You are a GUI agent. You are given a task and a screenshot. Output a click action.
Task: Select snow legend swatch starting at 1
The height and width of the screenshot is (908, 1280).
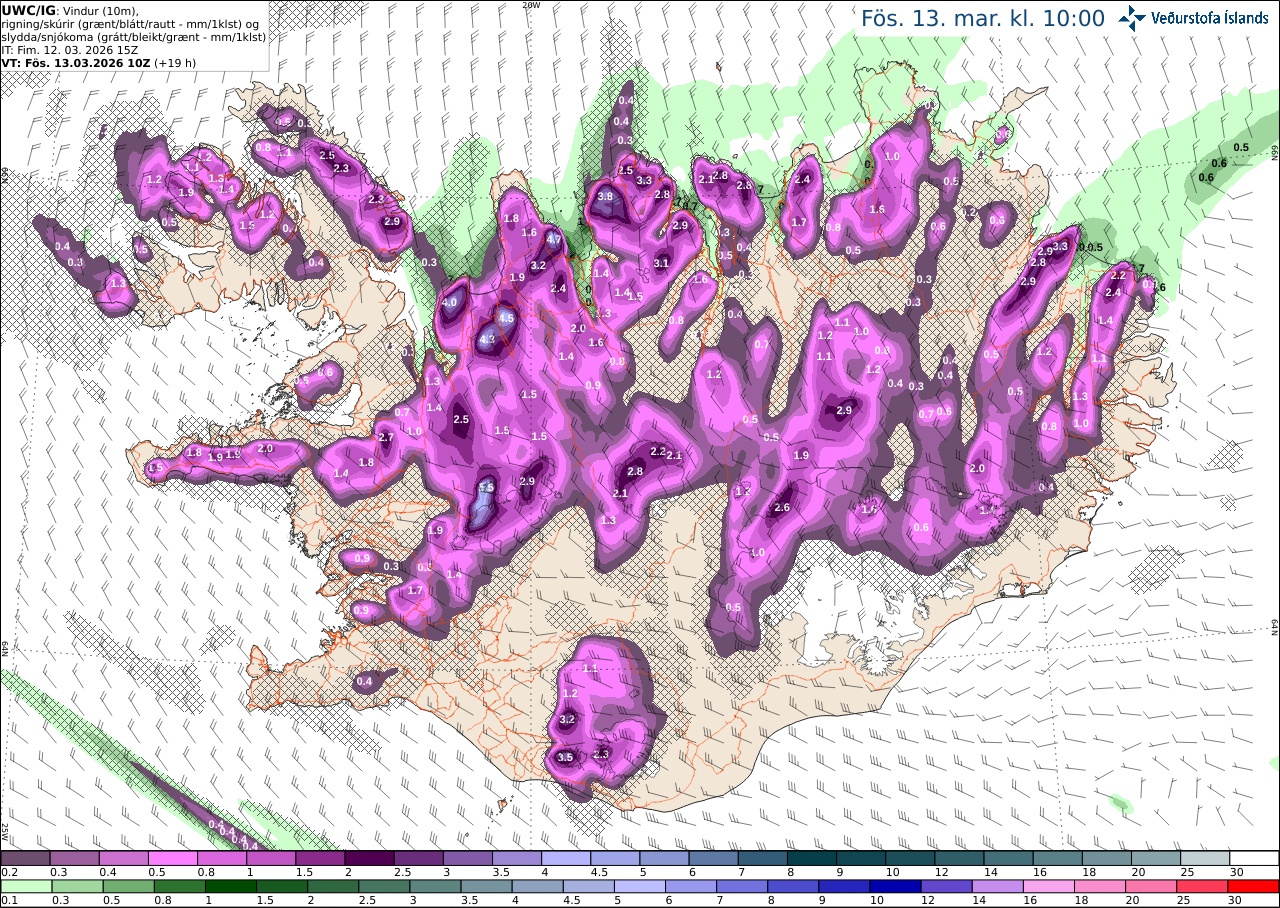[x=270, y=858]
